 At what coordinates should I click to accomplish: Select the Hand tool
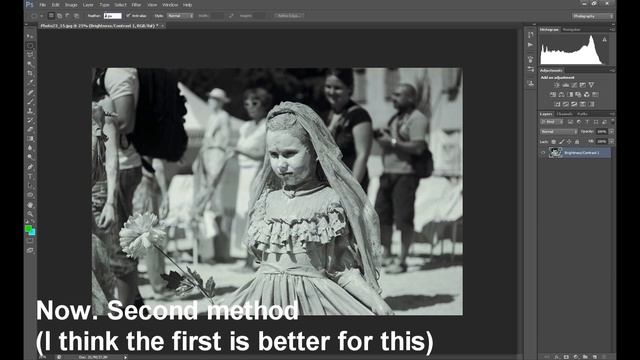pos(30,204)
